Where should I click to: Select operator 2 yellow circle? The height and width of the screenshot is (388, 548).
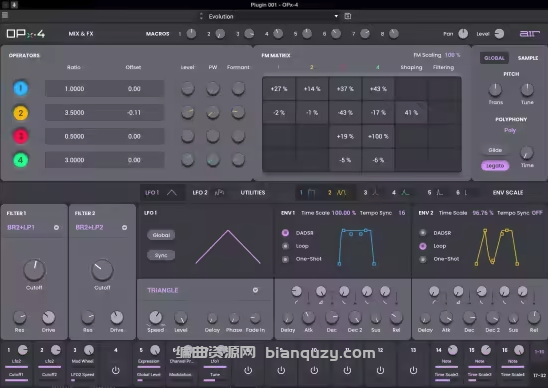click(x=21, y=113)
